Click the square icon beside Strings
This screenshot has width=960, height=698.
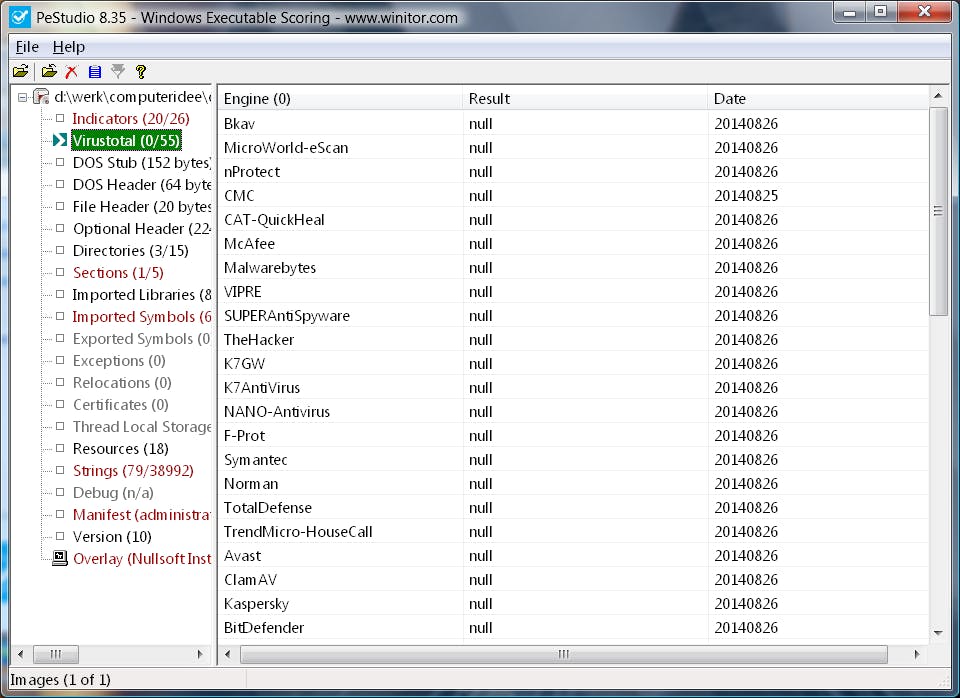[x=60, y=470]
